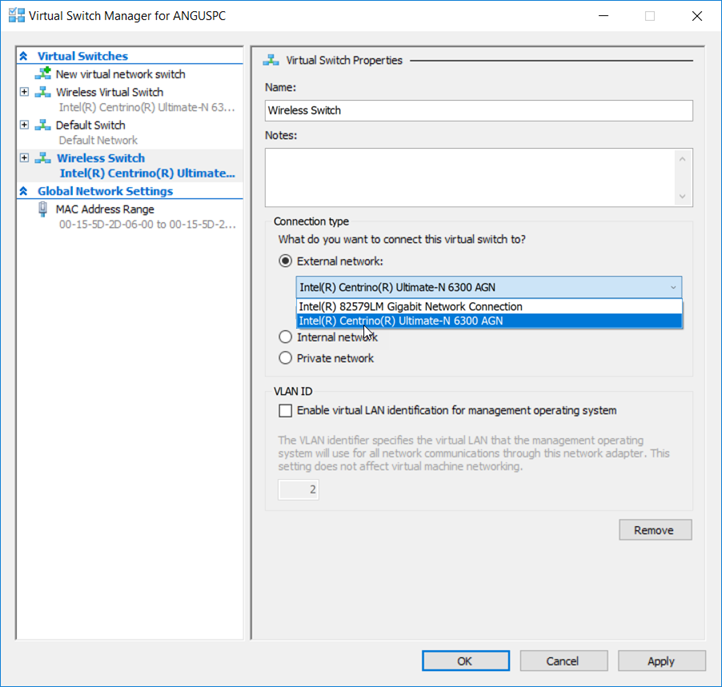
Task: Select the Wireless Switch entry
Action: (x=101, y=158)
